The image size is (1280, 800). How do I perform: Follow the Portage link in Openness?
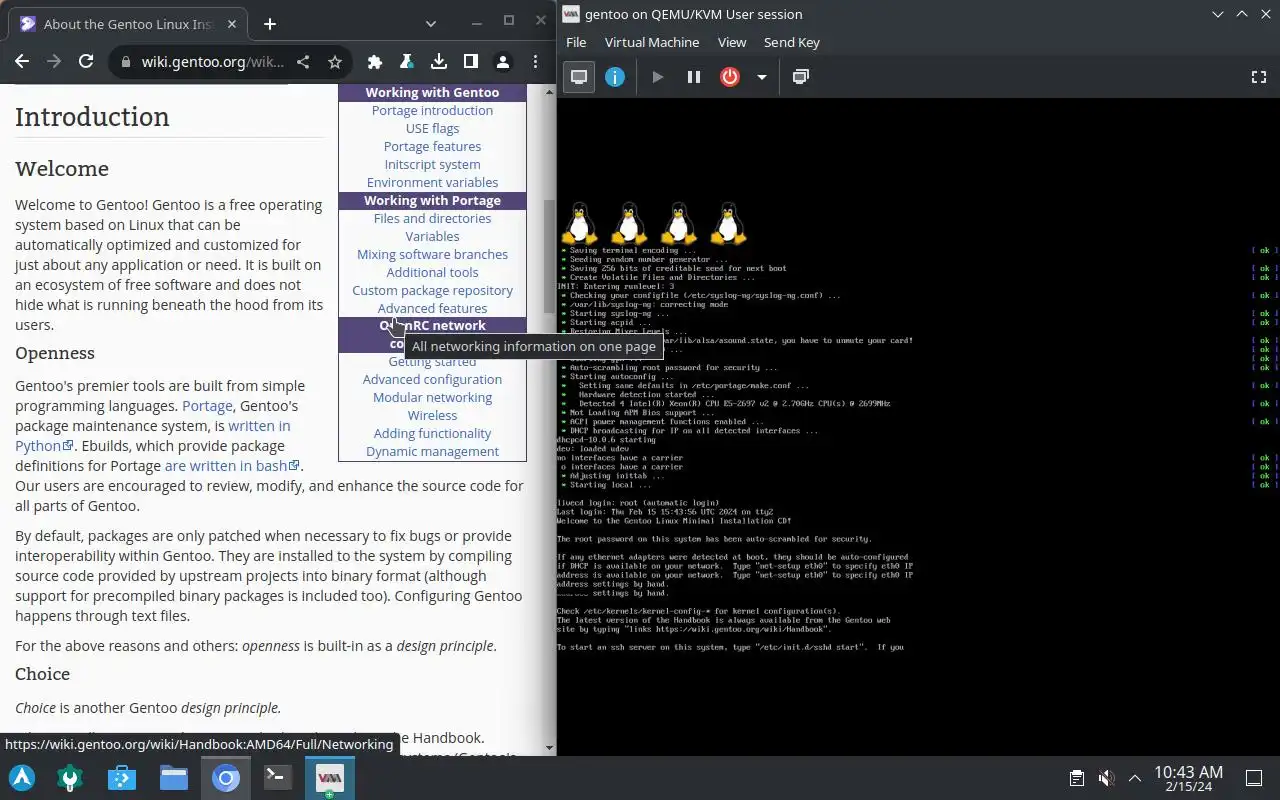[x=207, y=406]
